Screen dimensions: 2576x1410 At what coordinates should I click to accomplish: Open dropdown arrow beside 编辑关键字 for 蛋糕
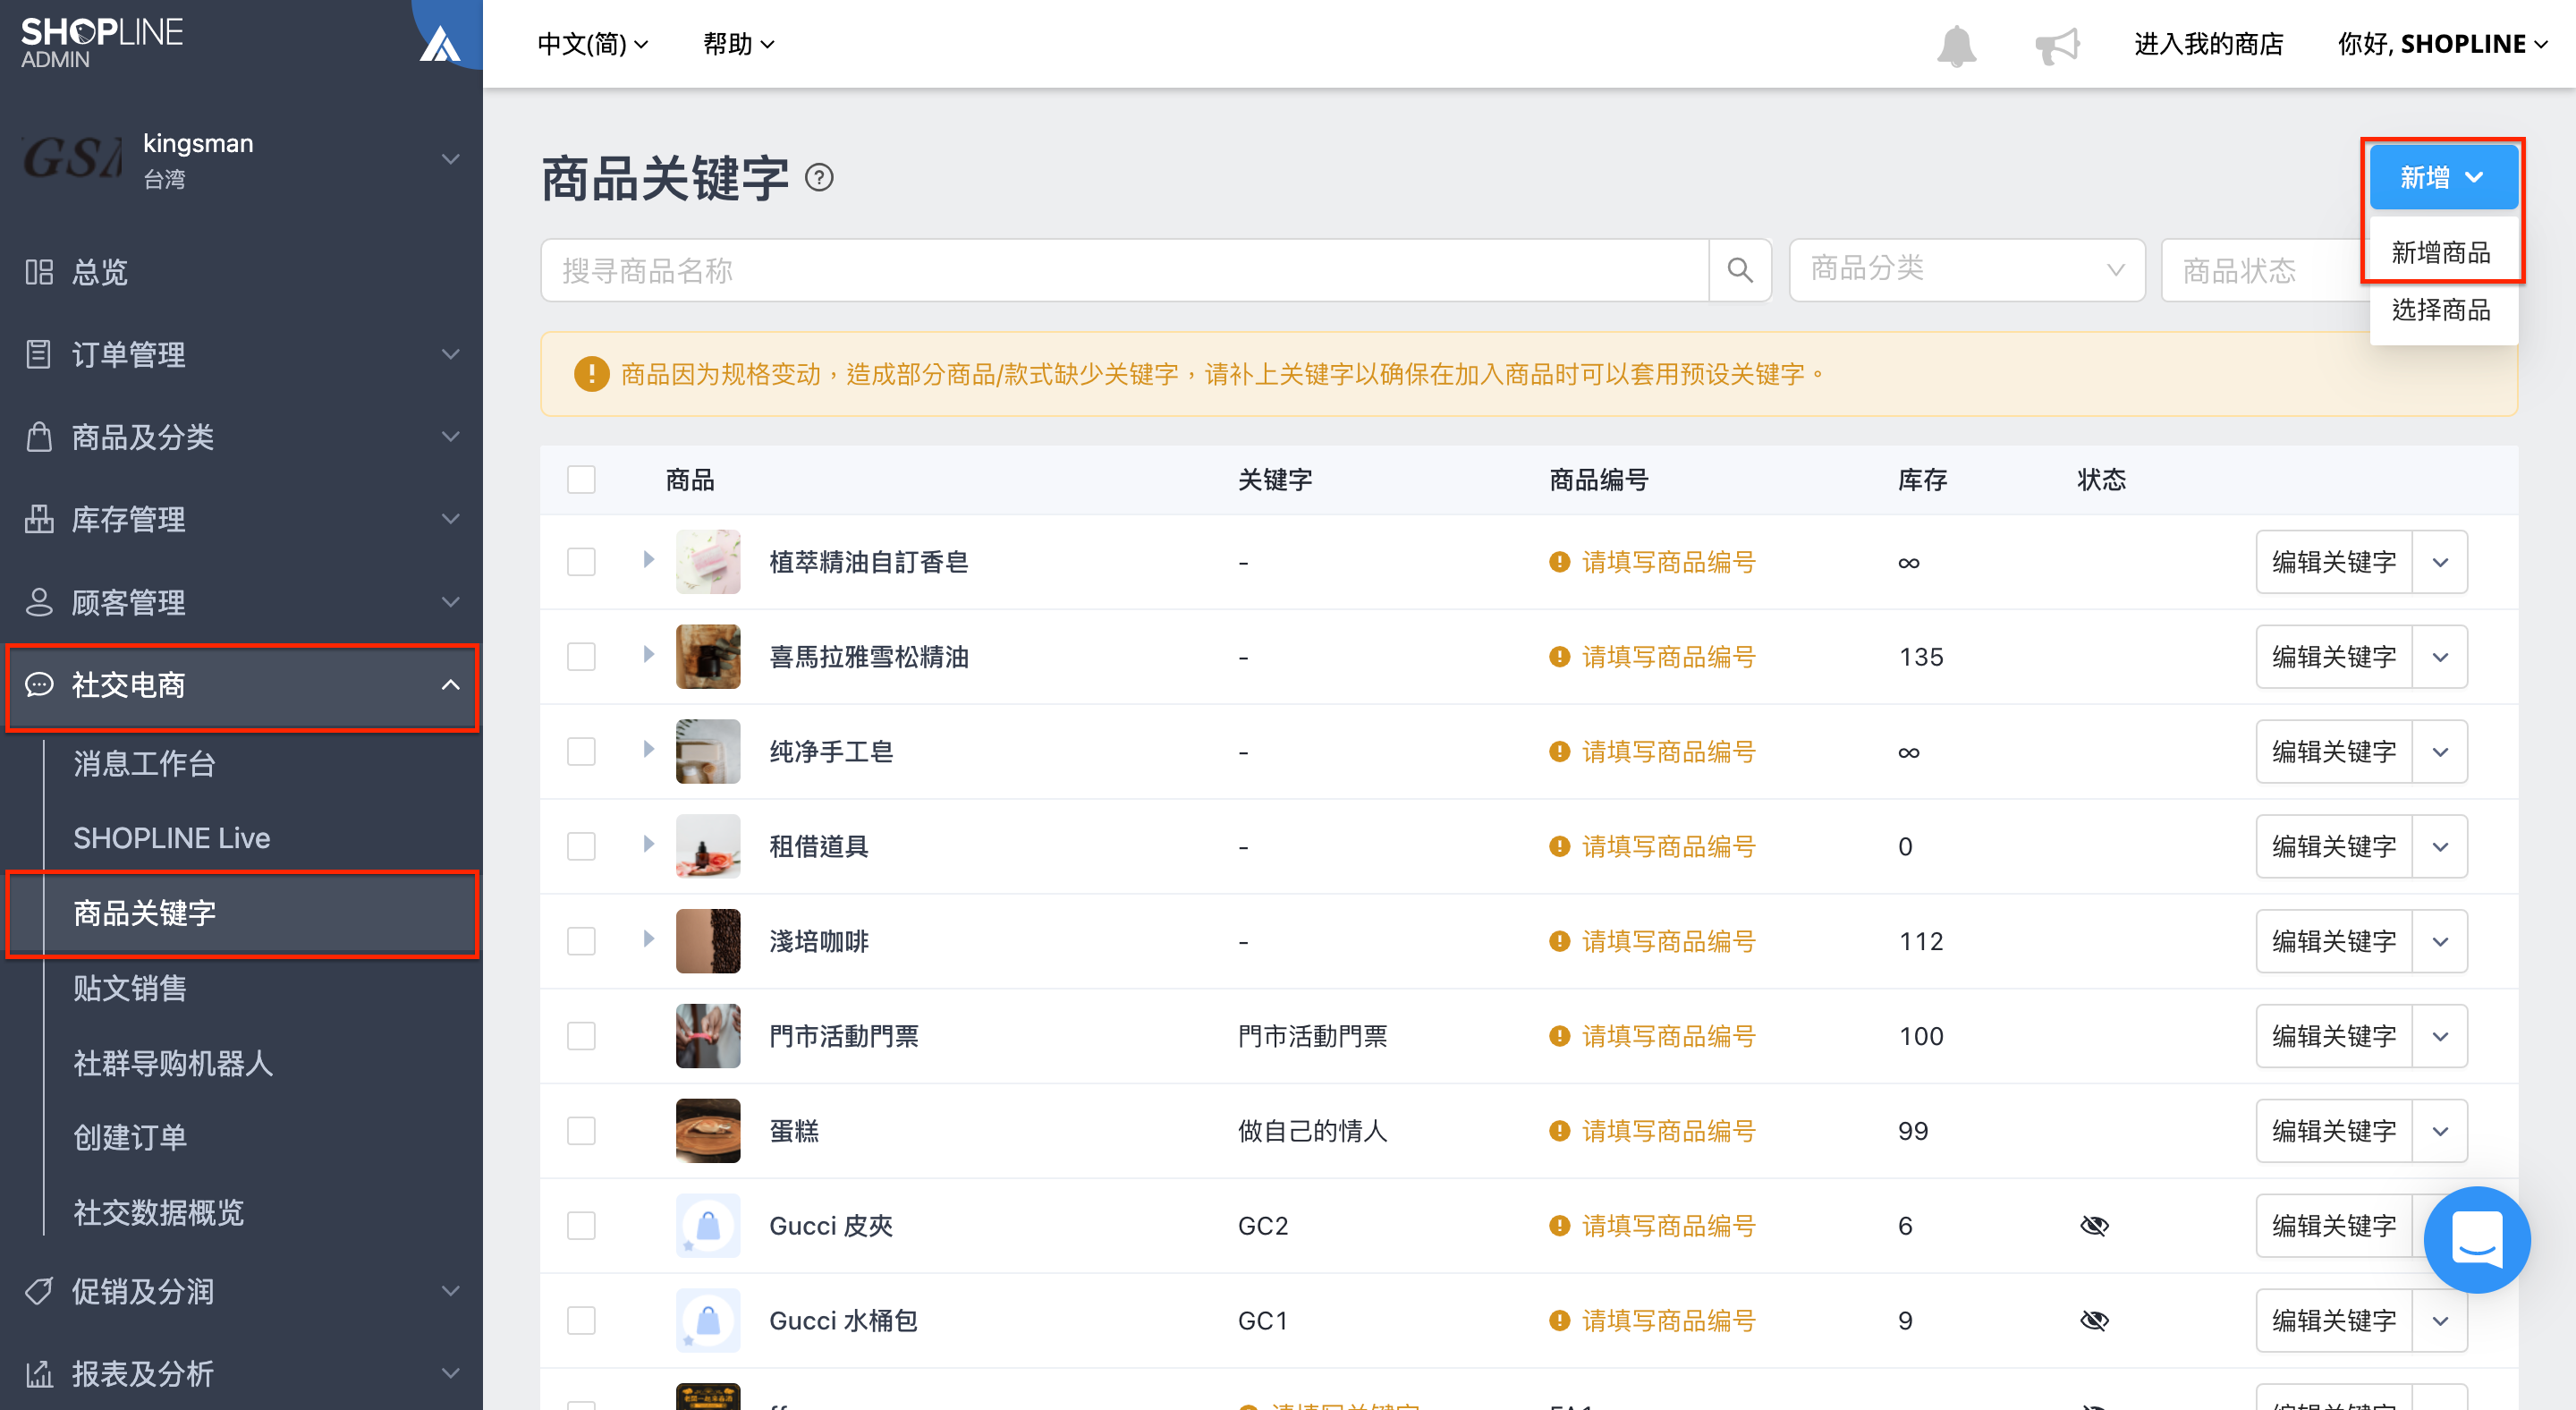(2440, 1131)
